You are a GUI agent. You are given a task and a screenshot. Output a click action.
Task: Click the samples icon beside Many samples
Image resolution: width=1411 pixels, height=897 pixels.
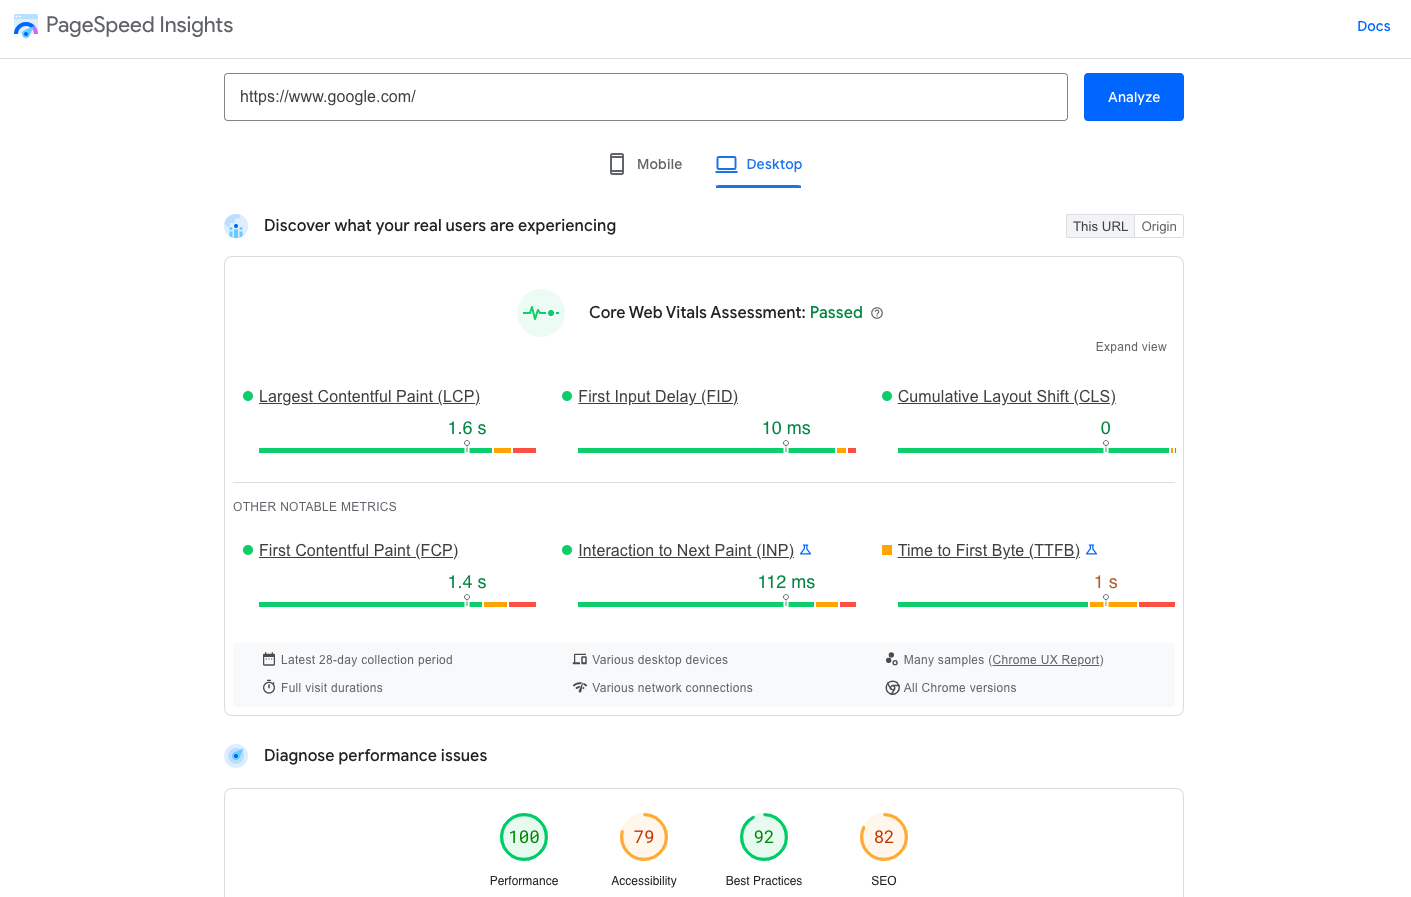(x=892, y=659)
